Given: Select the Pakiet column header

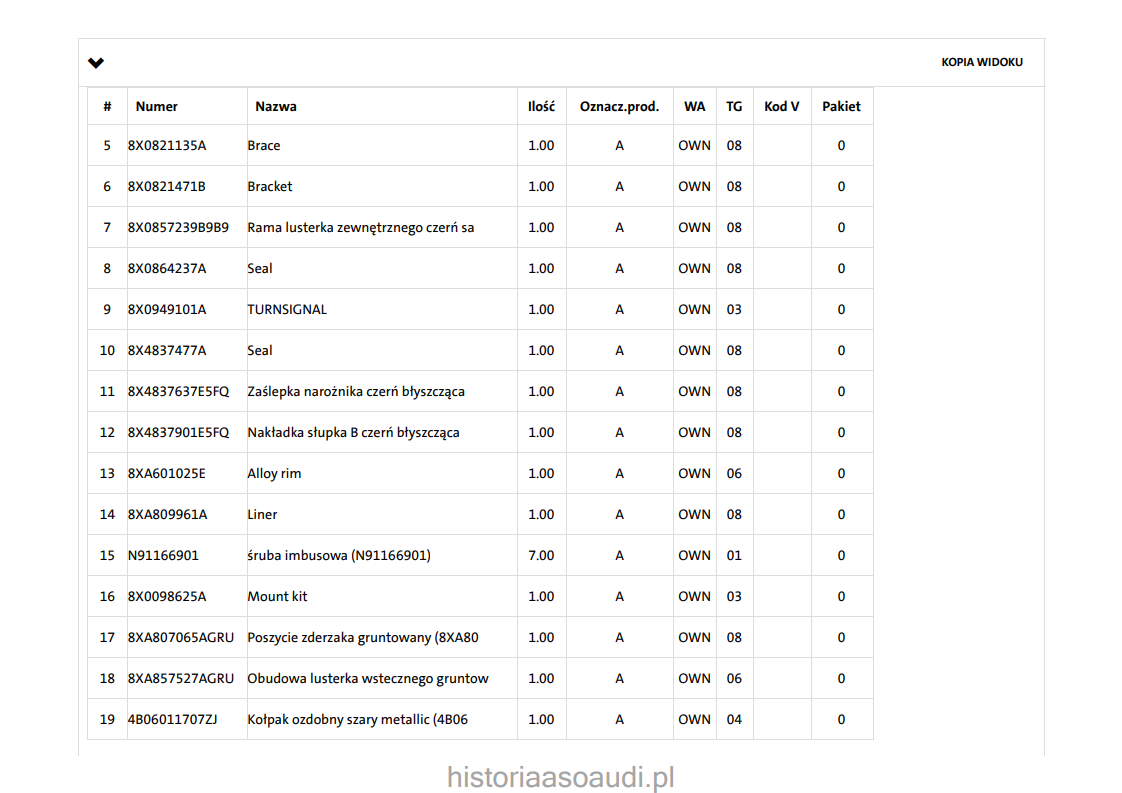Looking at the screenshot, I should pyautogui.click(x=841, y=106).
